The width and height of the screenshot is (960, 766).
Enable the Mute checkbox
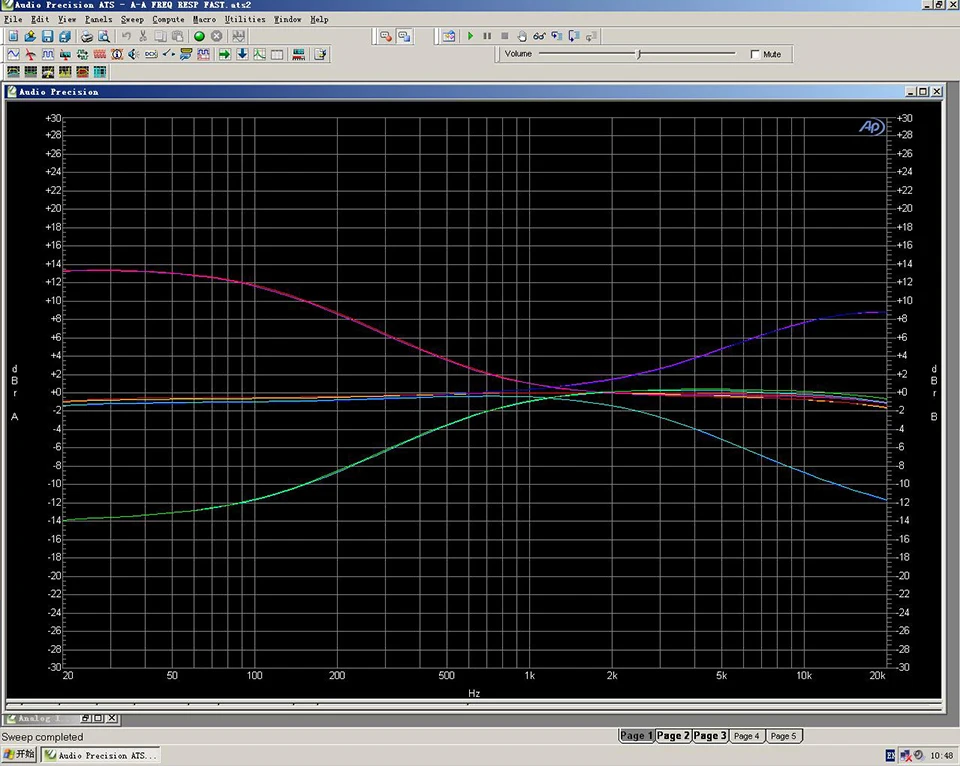(755, 54)
